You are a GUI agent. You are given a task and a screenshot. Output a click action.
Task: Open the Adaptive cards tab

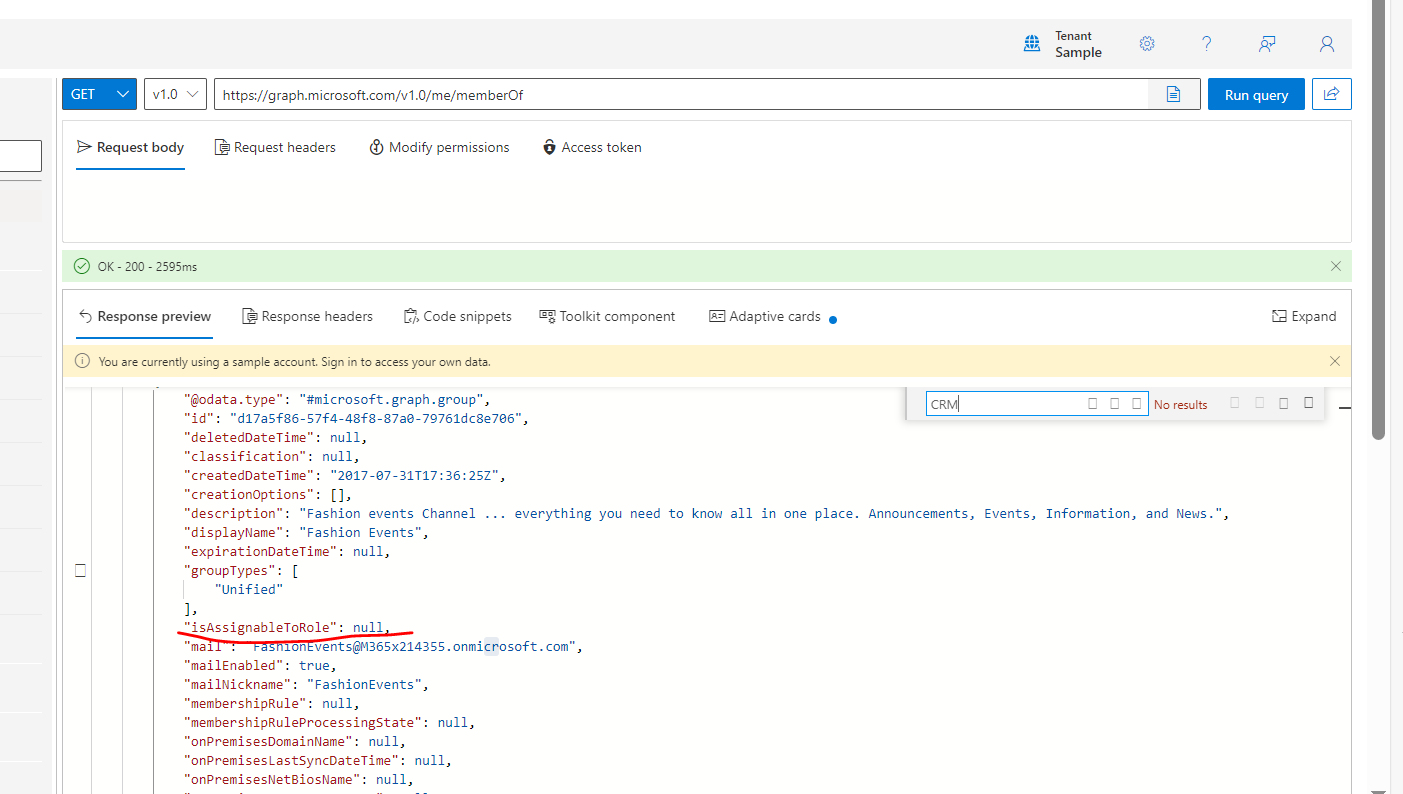point(765,316)
